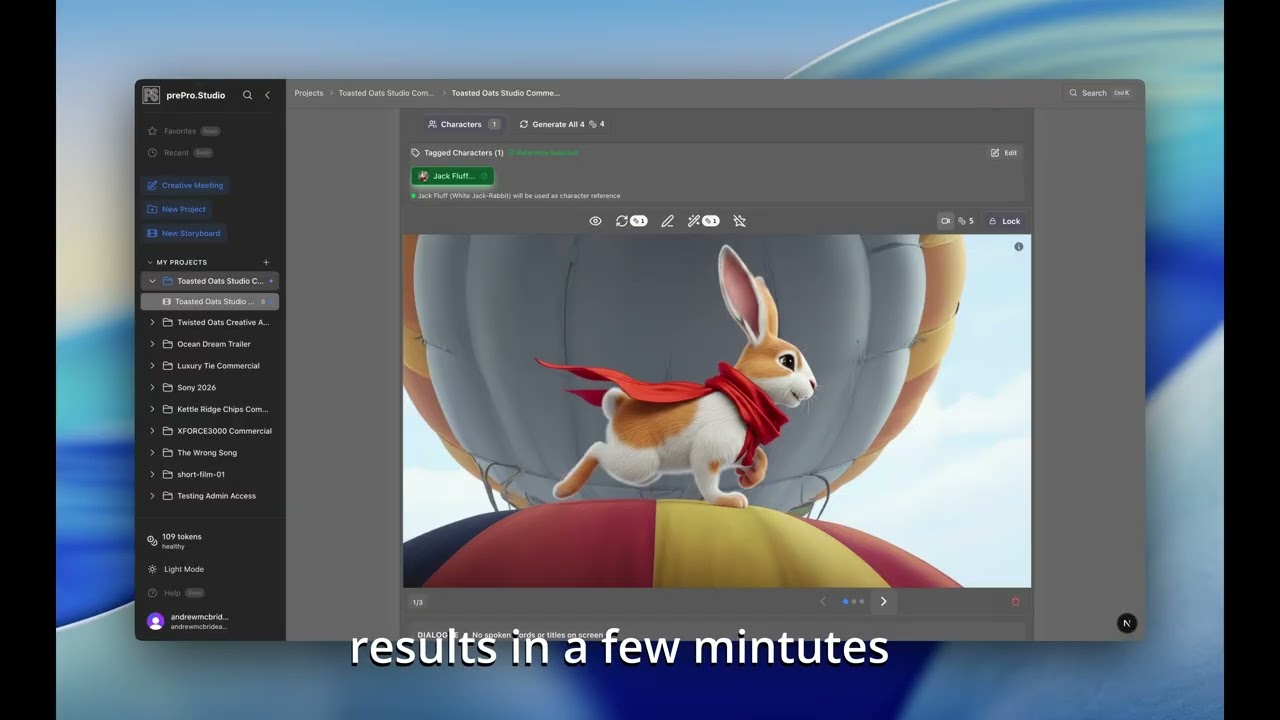The width and height of the screenshot is (1280, 720).
Task: Go to the previous image variant
Action: [823, 602]
